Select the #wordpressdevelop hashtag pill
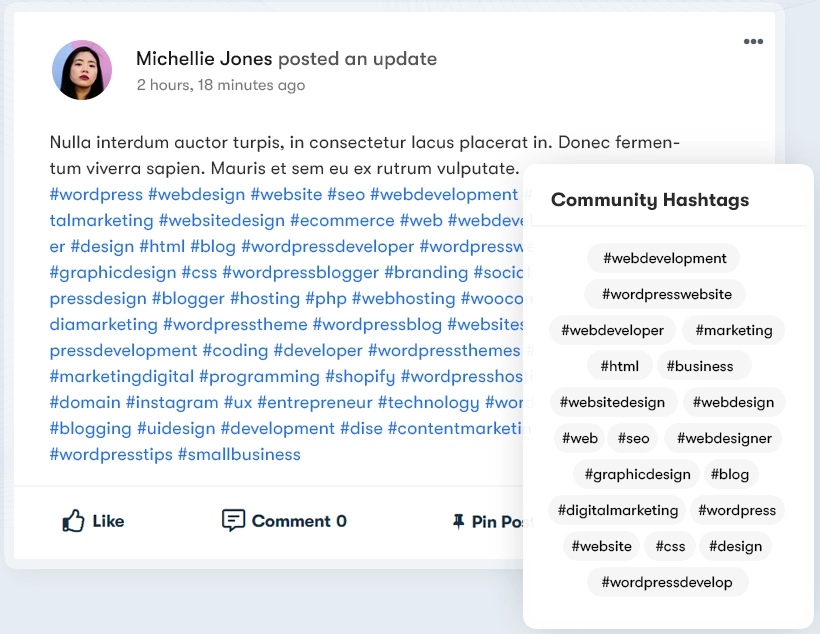 (667, 582)
